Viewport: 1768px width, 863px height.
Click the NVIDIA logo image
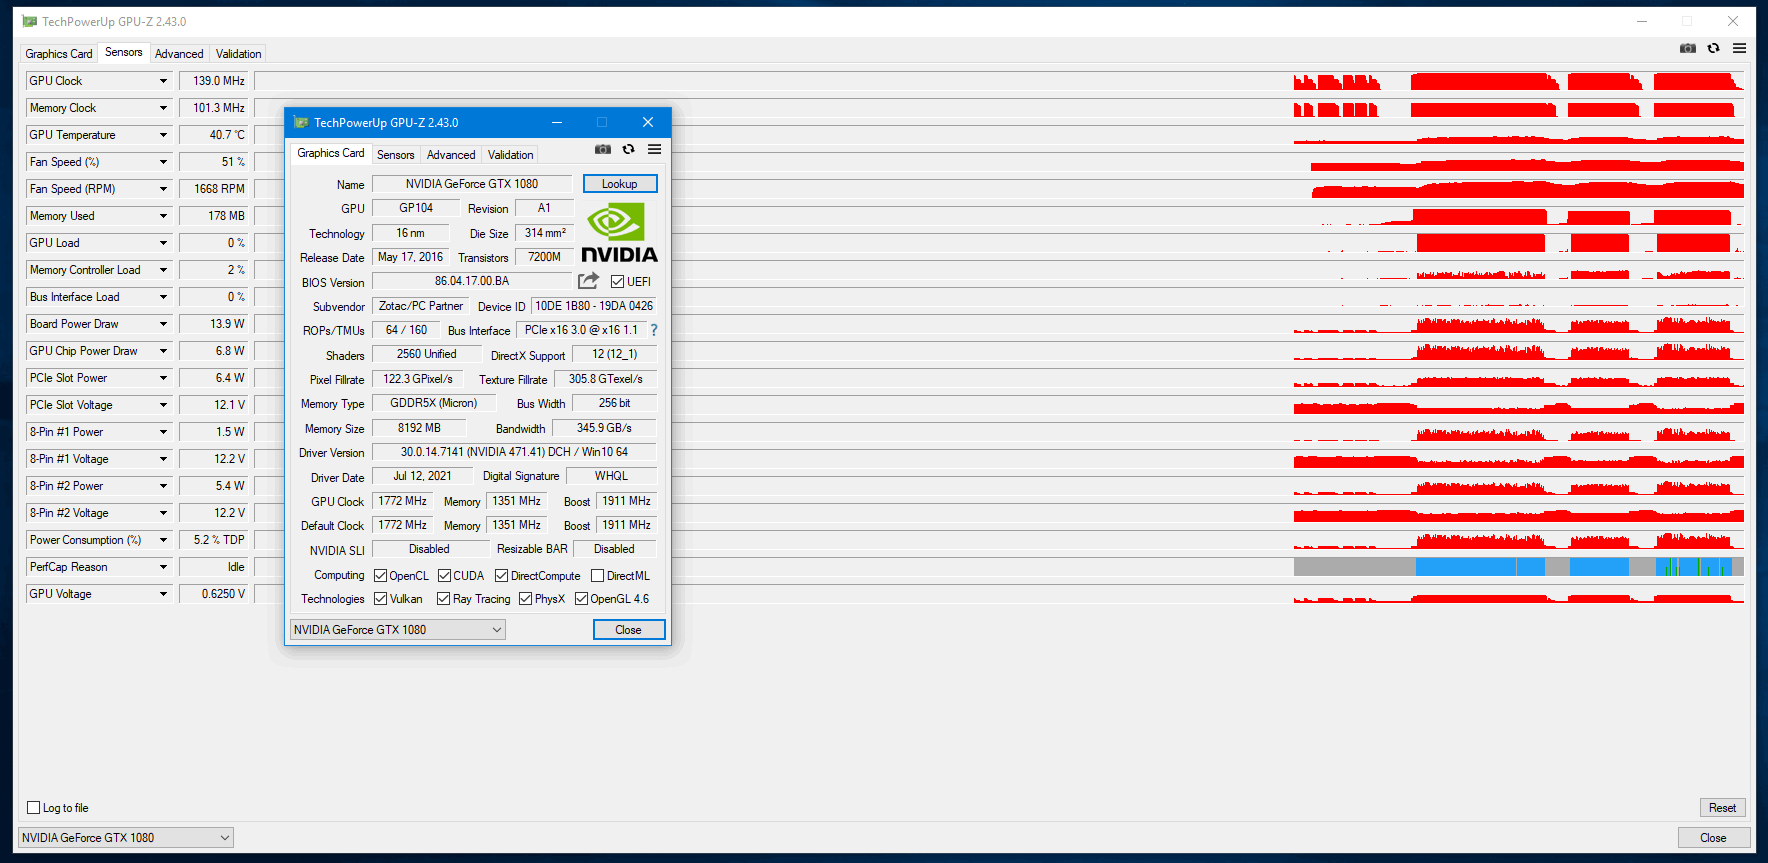point(619,233)
